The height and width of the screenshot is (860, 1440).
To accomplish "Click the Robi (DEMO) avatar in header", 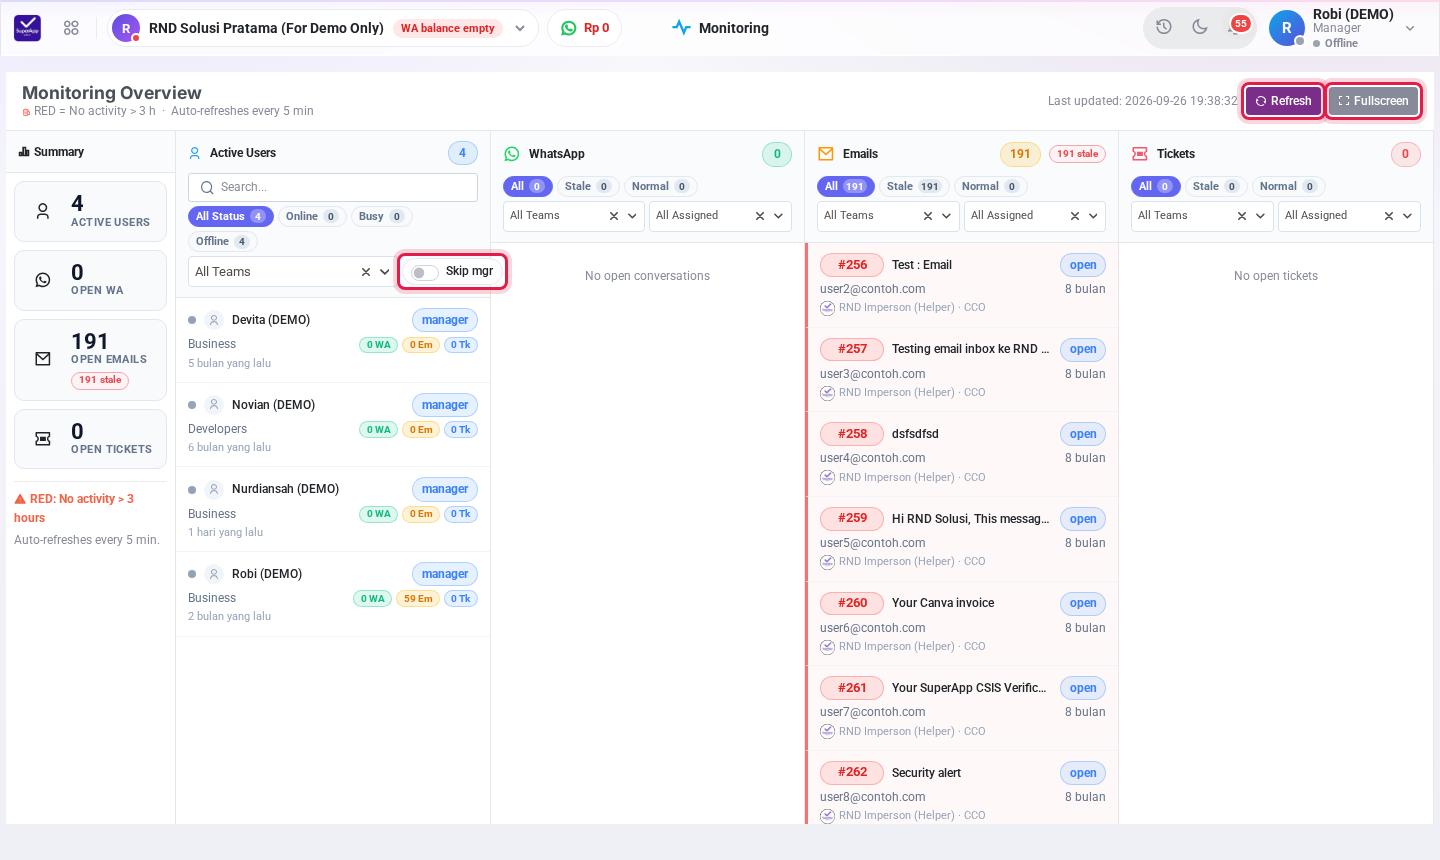I will point(1287,28).
